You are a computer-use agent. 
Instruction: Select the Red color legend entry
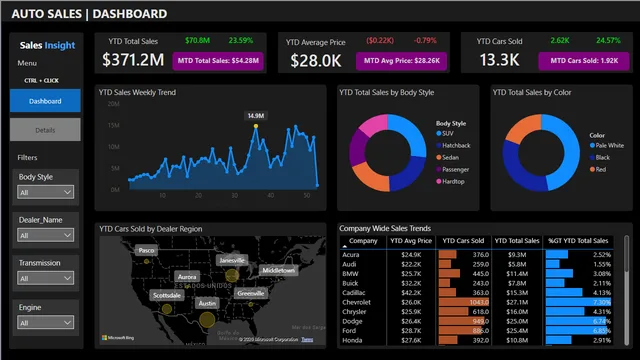coord(598,169)
